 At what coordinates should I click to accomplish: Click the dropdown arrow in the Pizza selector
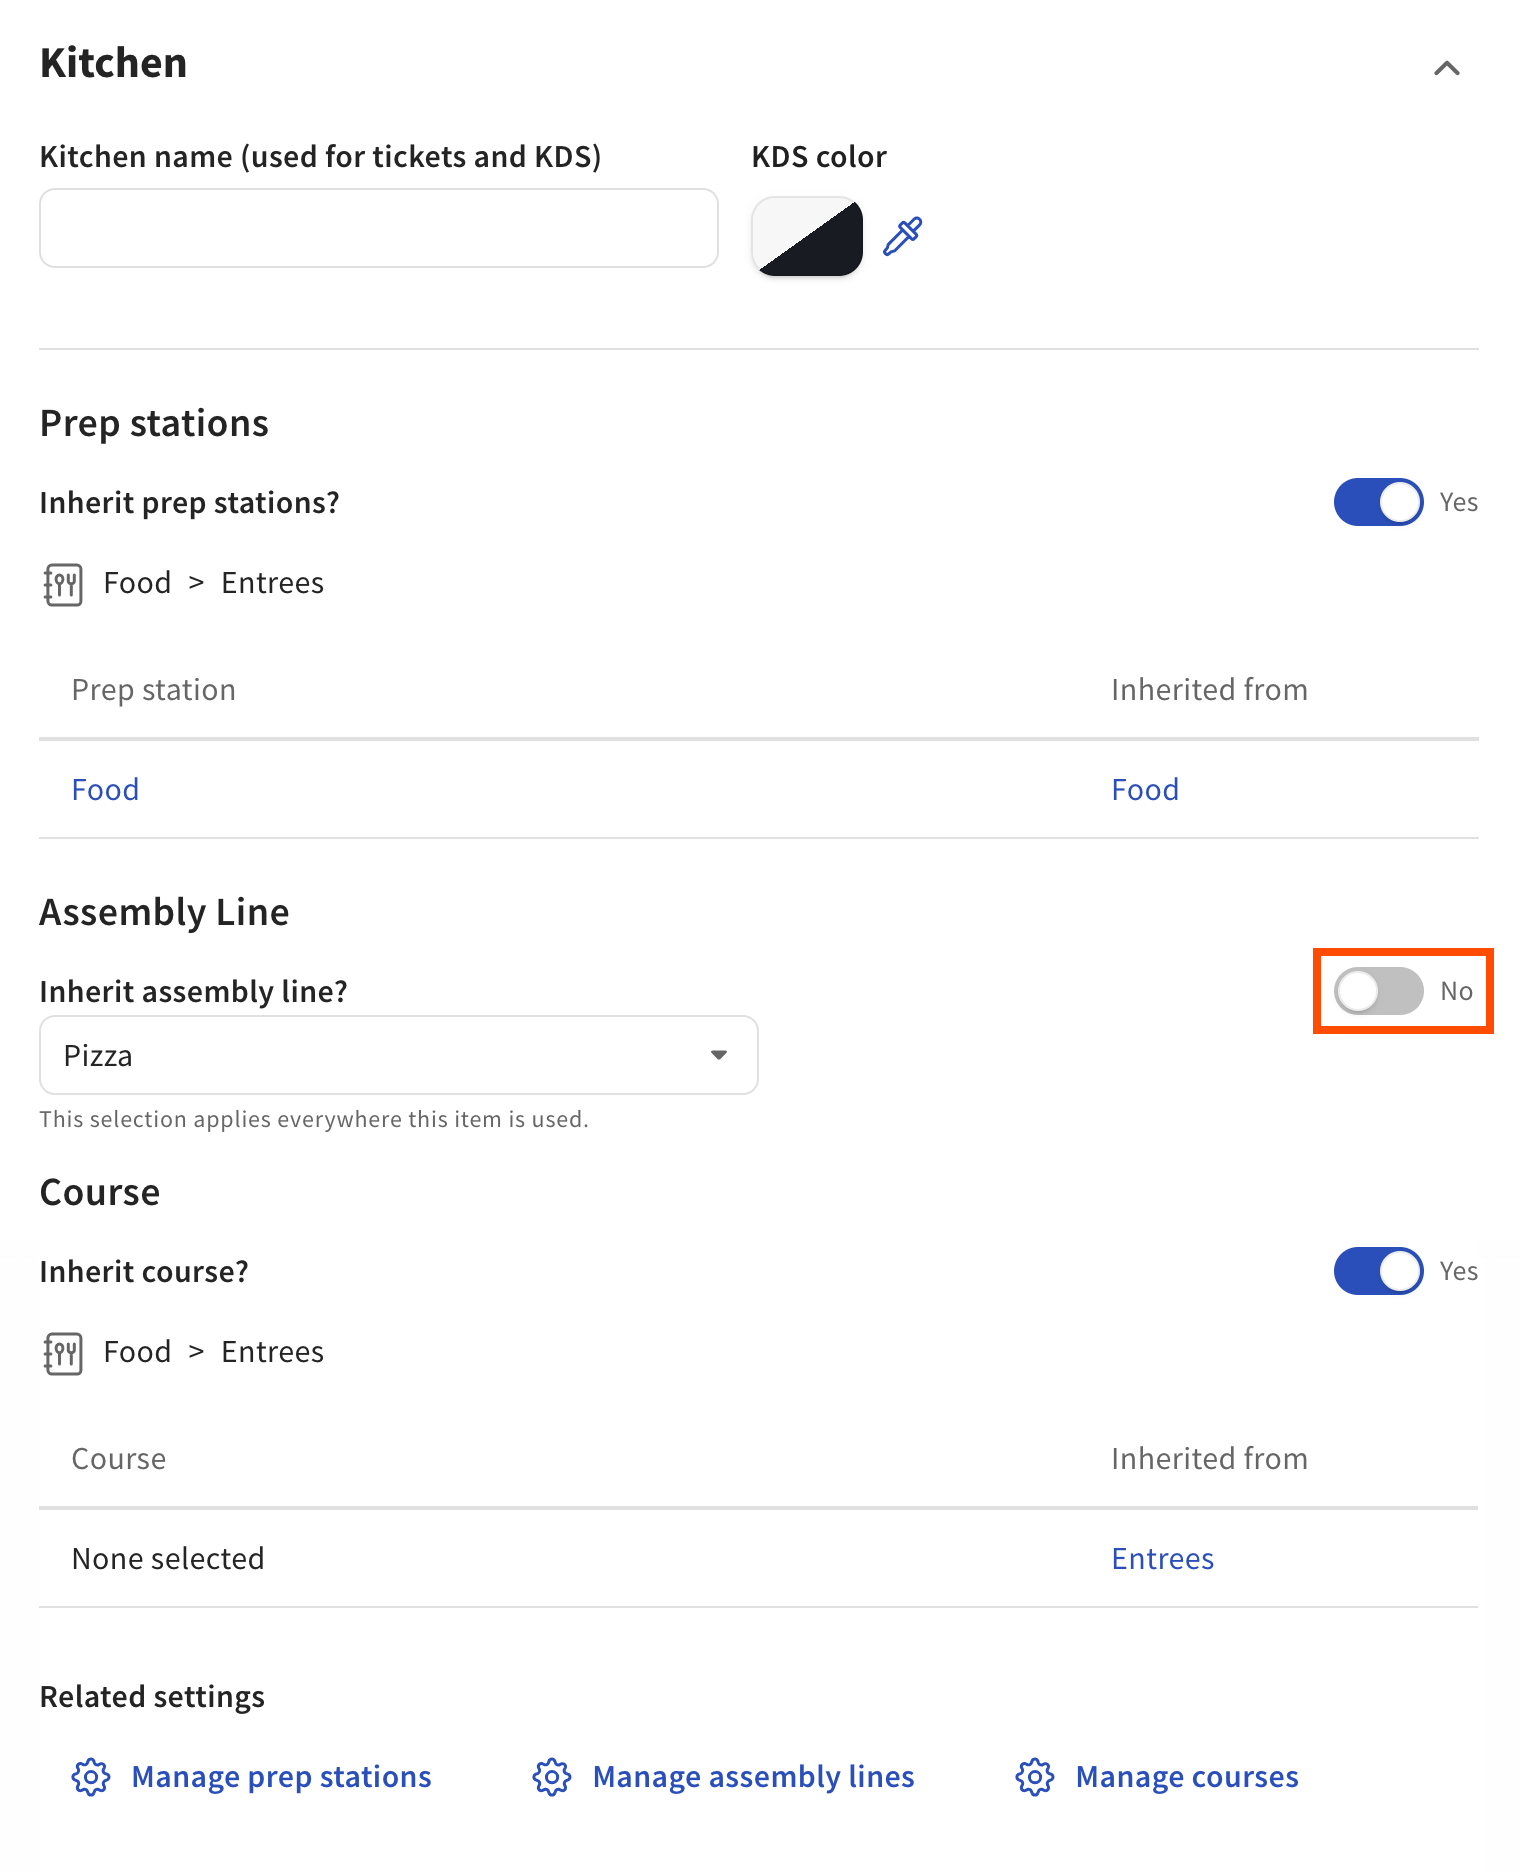click(x=719, y=1055)
